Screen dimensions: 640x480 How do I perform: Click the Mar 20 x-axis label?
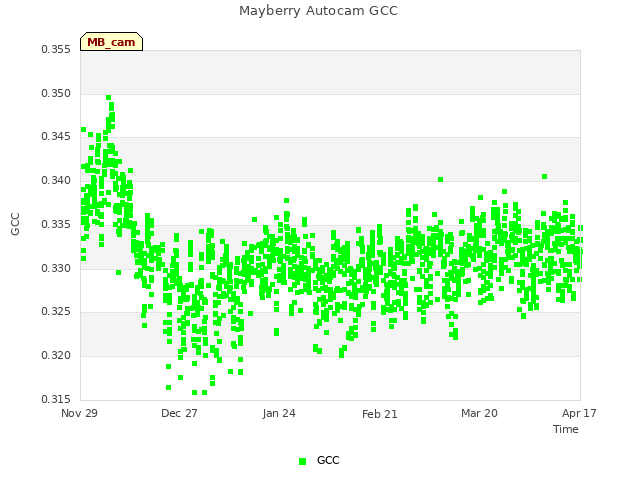pos(479,413)
